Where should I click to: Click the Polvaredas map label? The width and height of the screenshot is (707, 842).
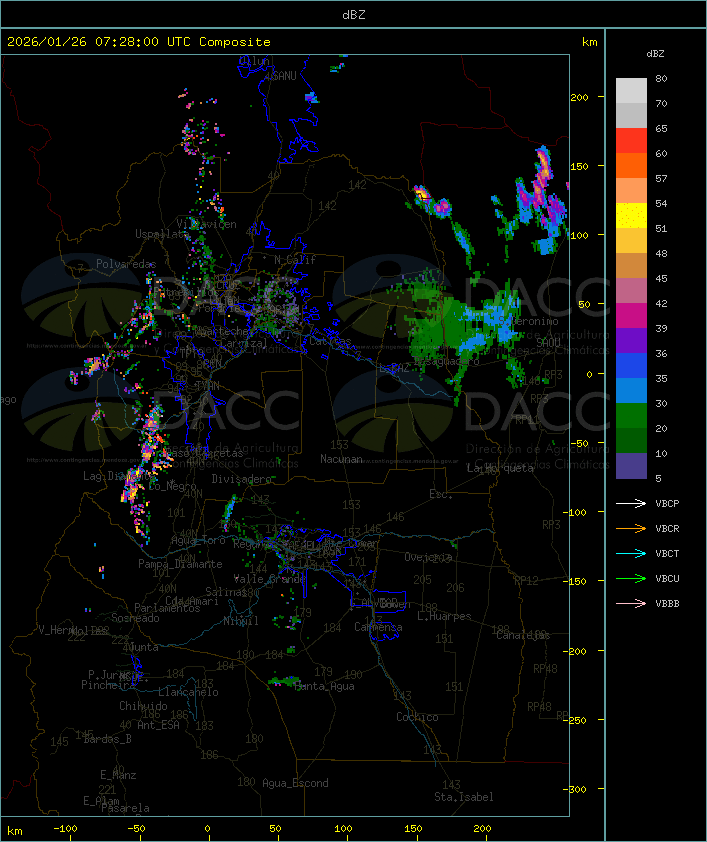126,264
